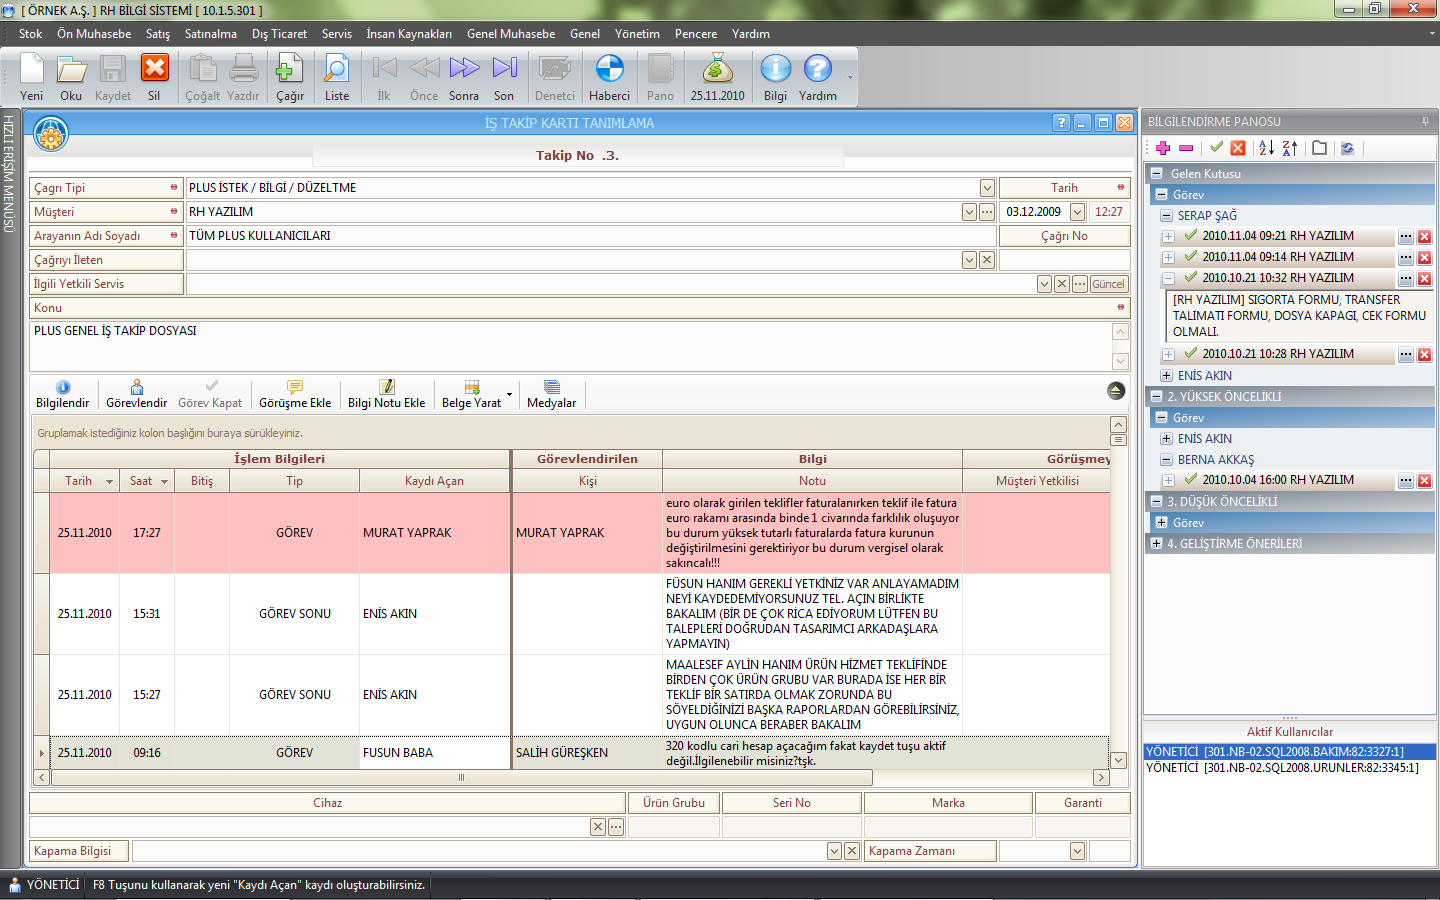Viewport: 1440px width, 900px height.
Task: Open the Çağrı Tipi dropdown arrow
Action: point(987,188)
